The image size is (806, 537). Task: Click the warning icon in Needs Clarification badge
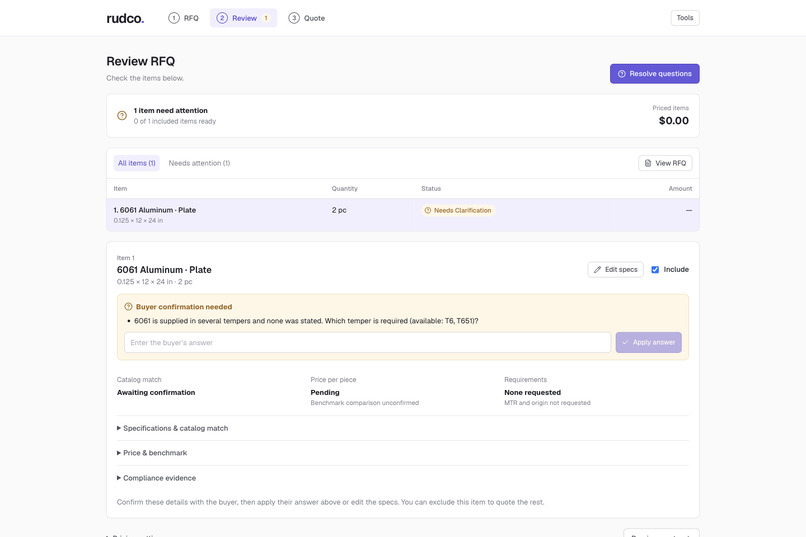pyautogui.click(x=428, y=211)
